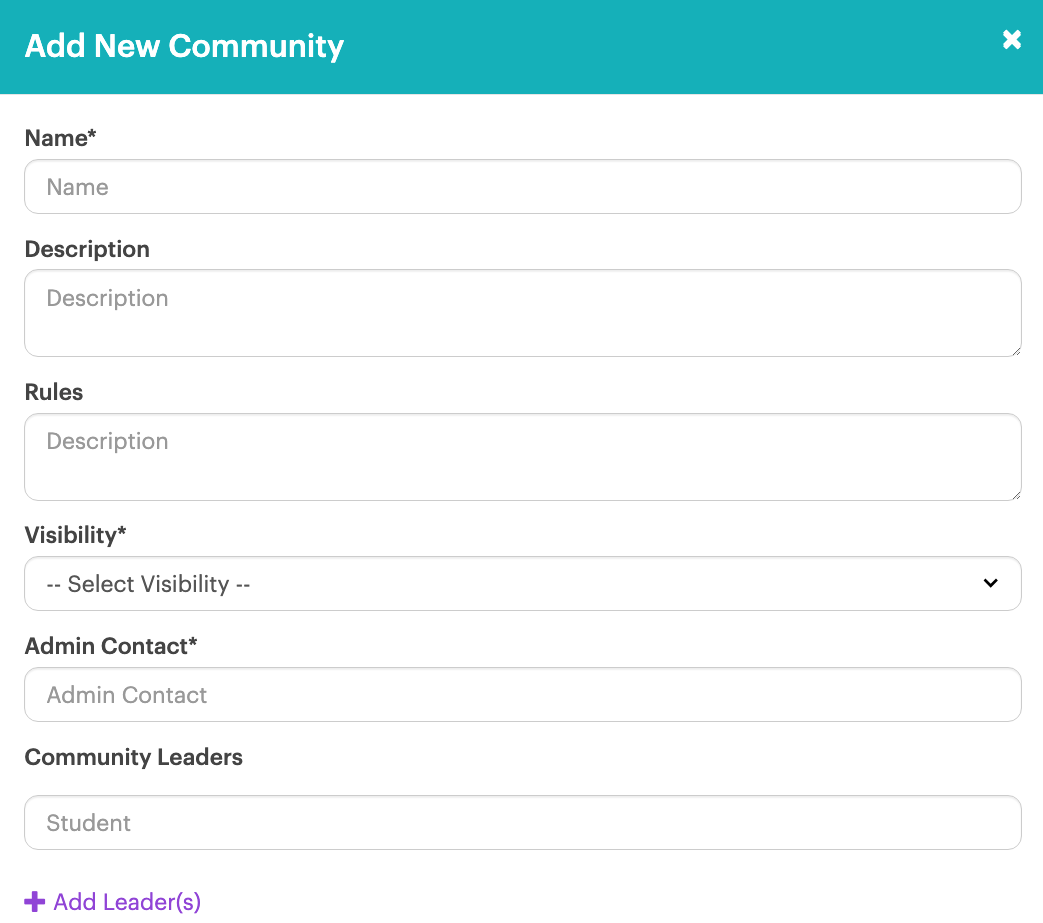The image size is (1043, 923).
Task: Grab the Description textarea resize handle
Action: 1015,350
